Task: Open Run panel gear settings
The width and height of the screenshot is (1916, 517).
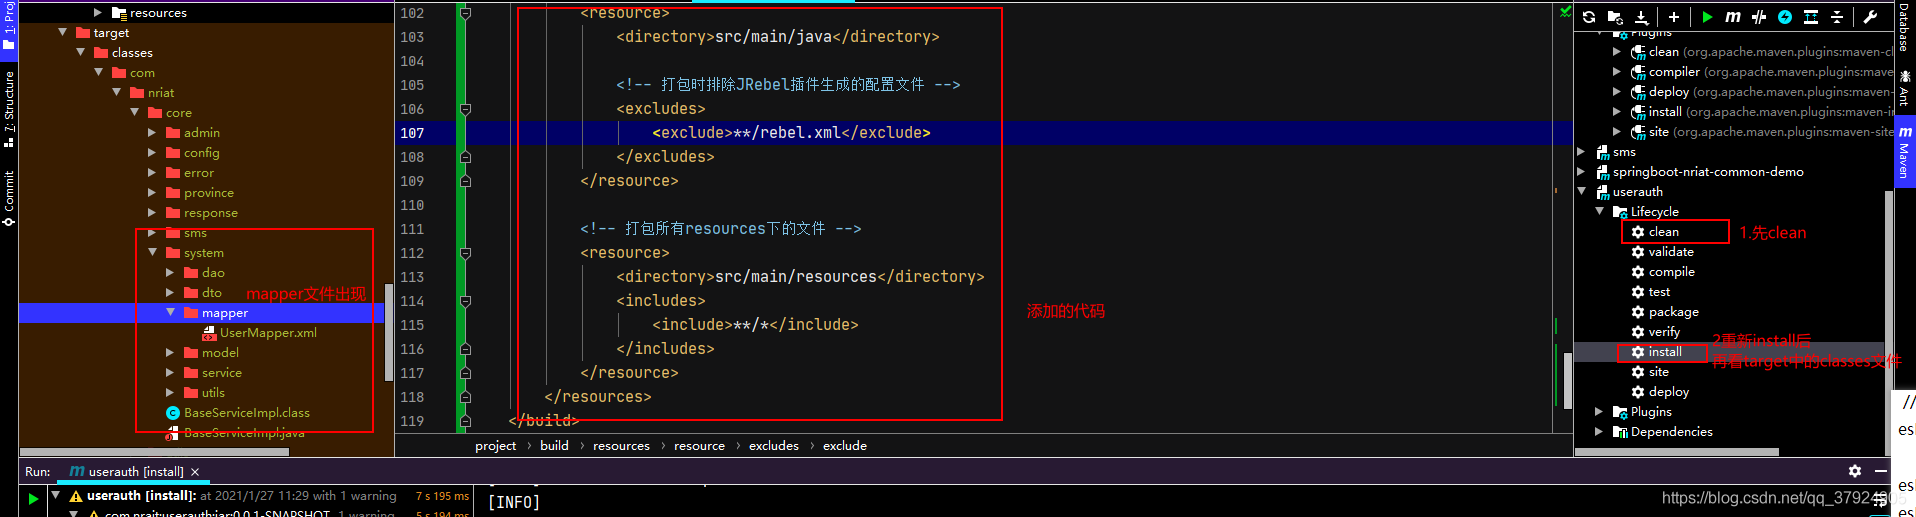Action: [x=1855, y=471]
